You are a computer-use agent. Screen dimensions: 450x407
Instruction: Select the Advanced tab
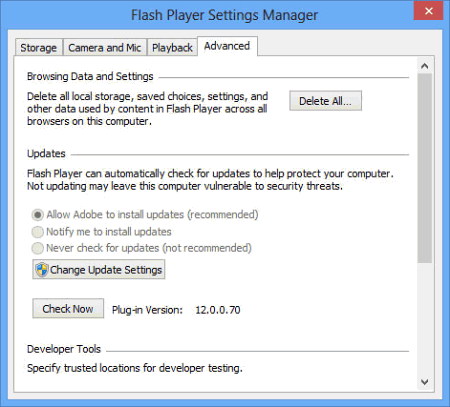pyautogui.click(x=227, y=46)
